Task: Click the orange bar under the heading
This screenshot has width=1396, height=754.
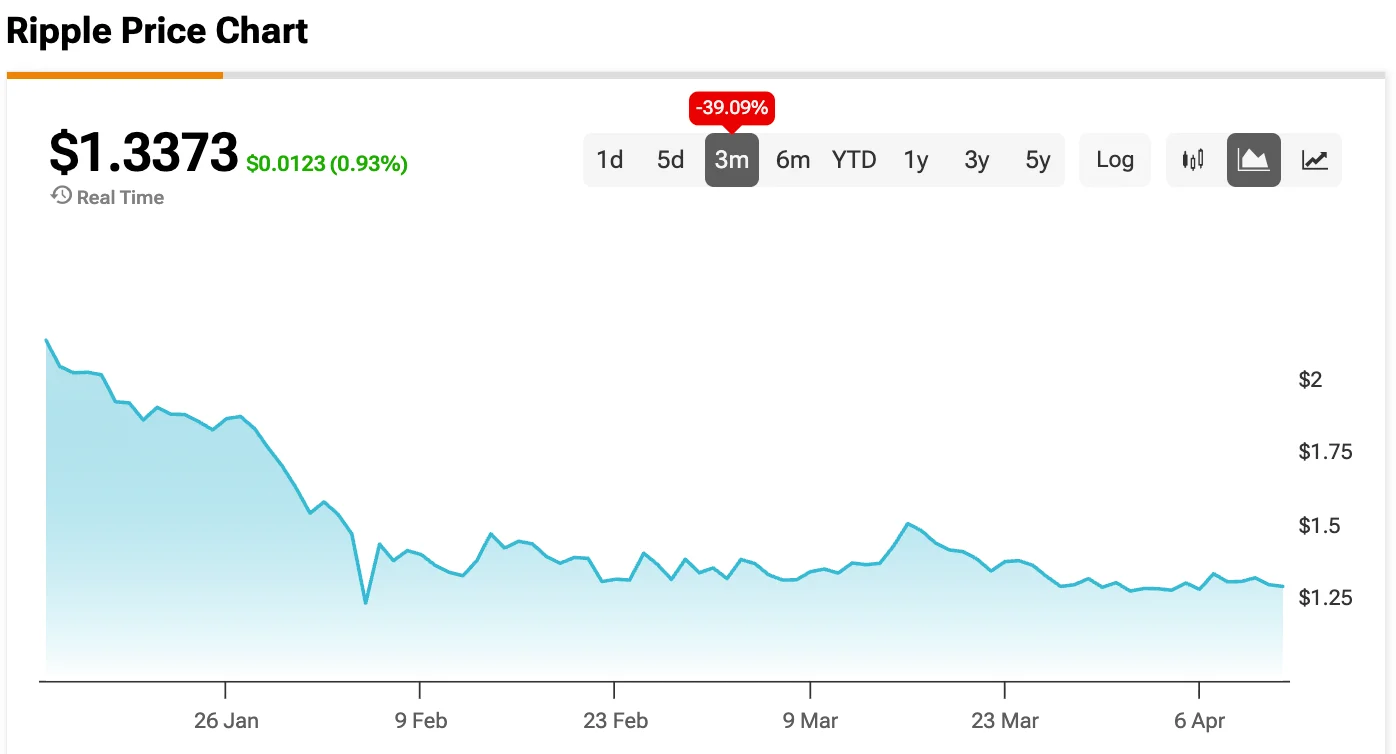Action: coord(114,75)
